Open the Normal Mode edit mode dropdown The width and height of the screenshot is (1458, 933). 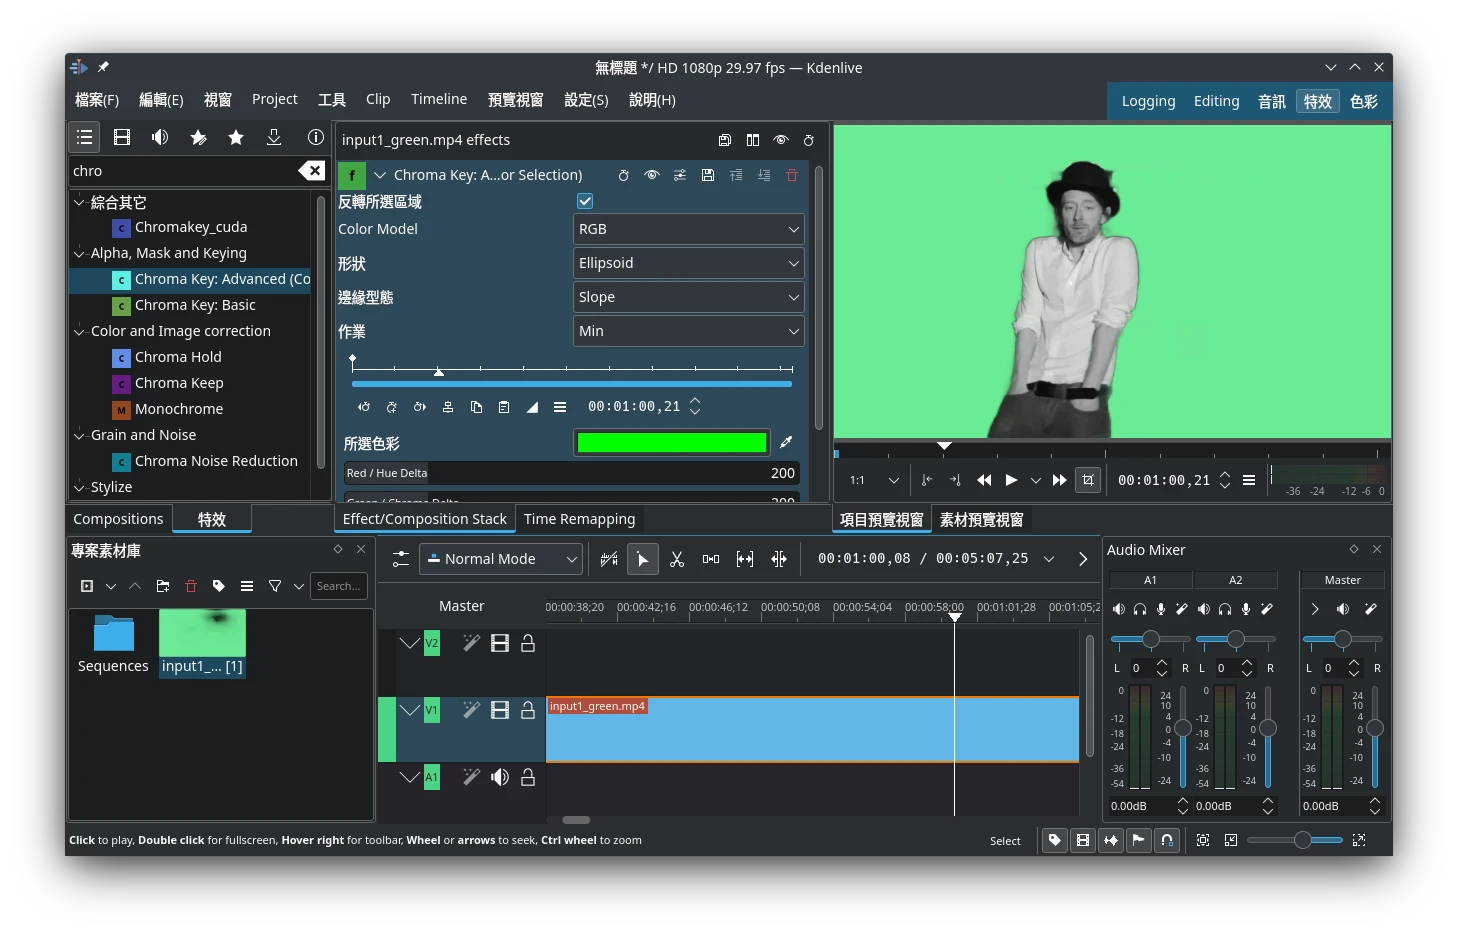point(501,559)
